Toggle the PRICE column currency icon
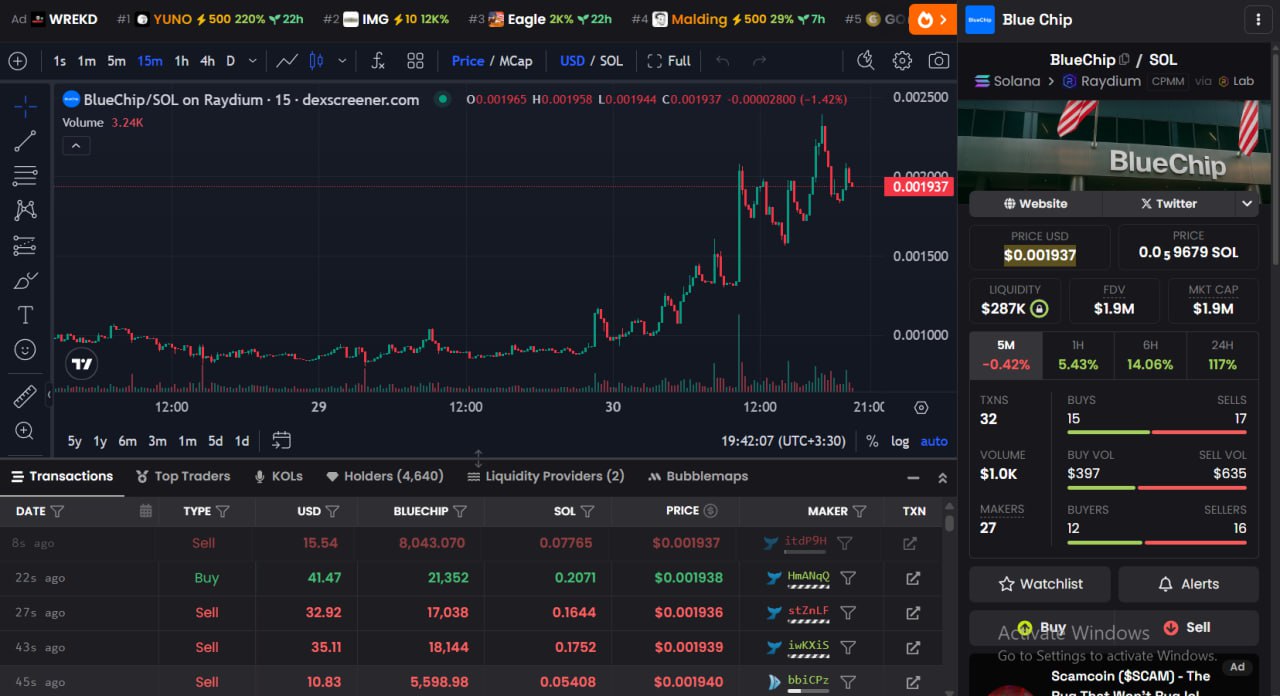Screen dimensions: 1280x696 point(710,511)
